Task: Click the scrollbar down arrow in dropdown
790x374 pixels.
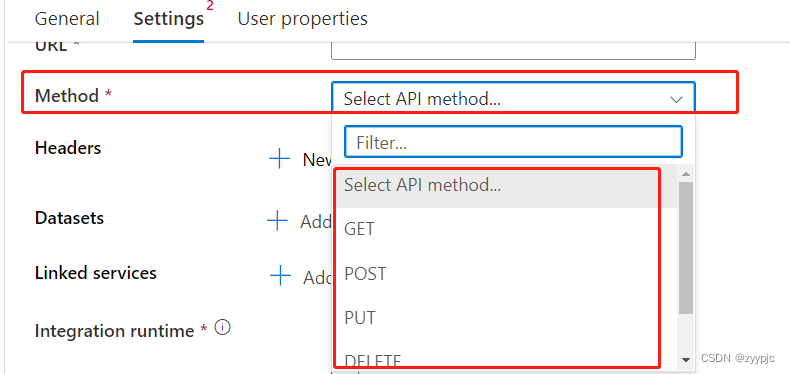Action: [686, 359]
